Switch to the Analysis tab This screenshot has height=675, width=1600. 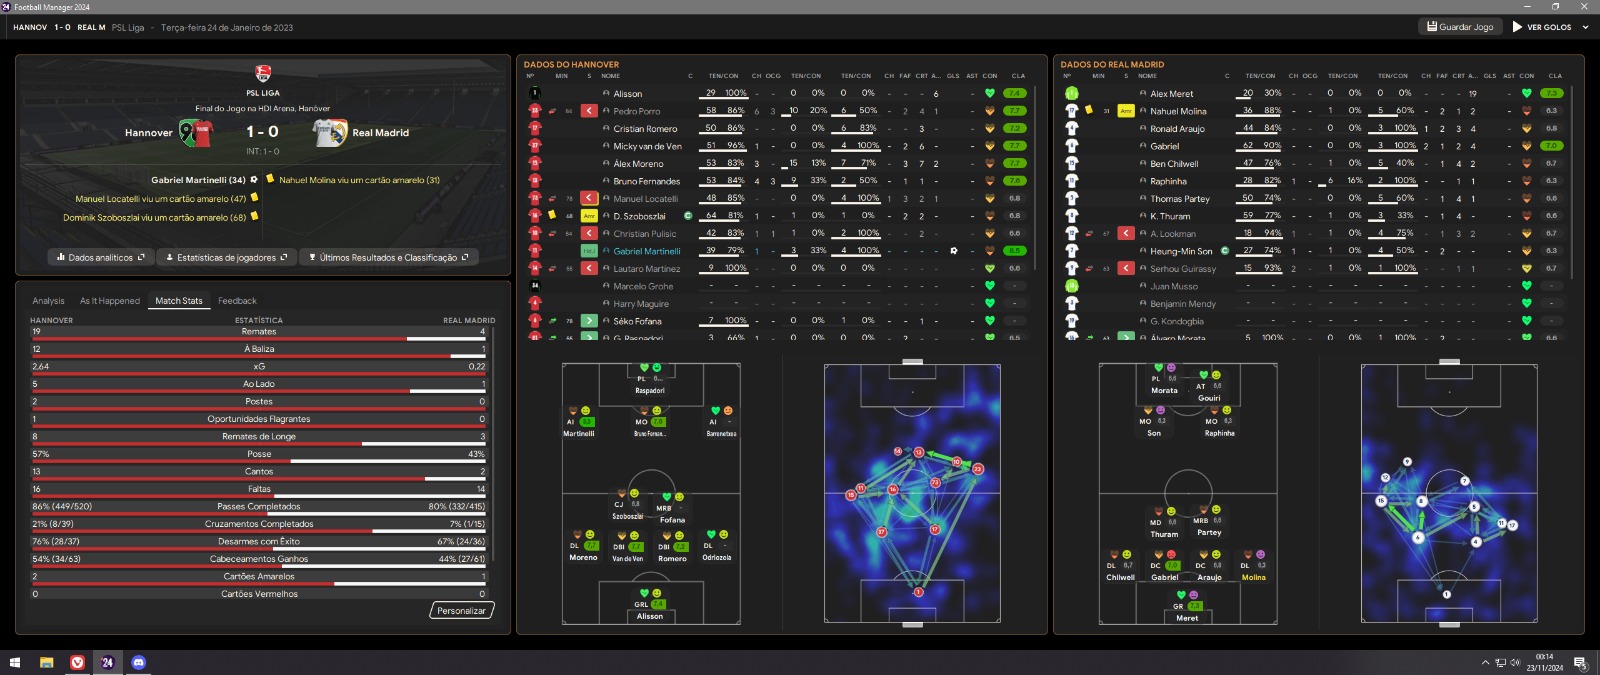click(48, 300)
